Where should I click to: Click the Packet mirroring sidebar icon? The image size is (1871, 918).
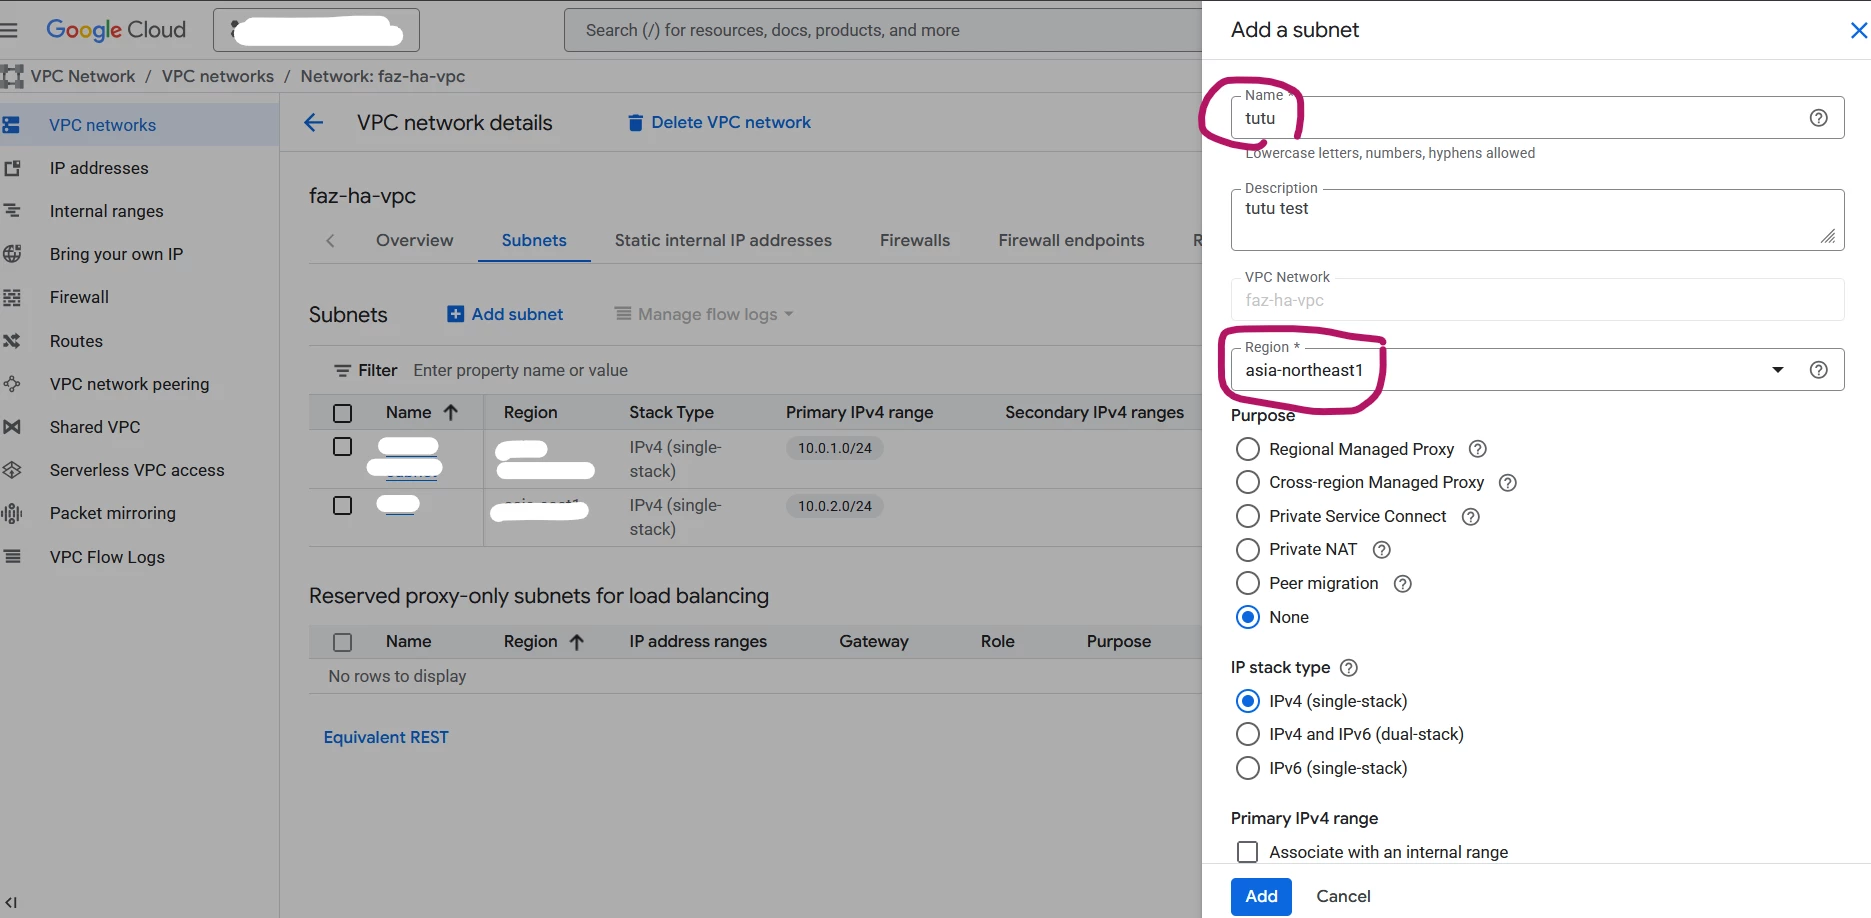coord(12,513)
